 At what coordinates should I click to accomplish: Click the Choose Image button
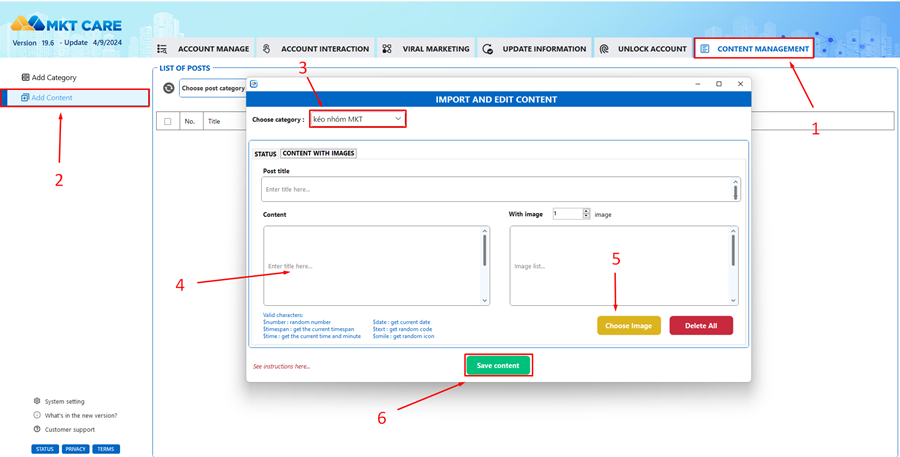pyautogui.click(x=629, y=326)
